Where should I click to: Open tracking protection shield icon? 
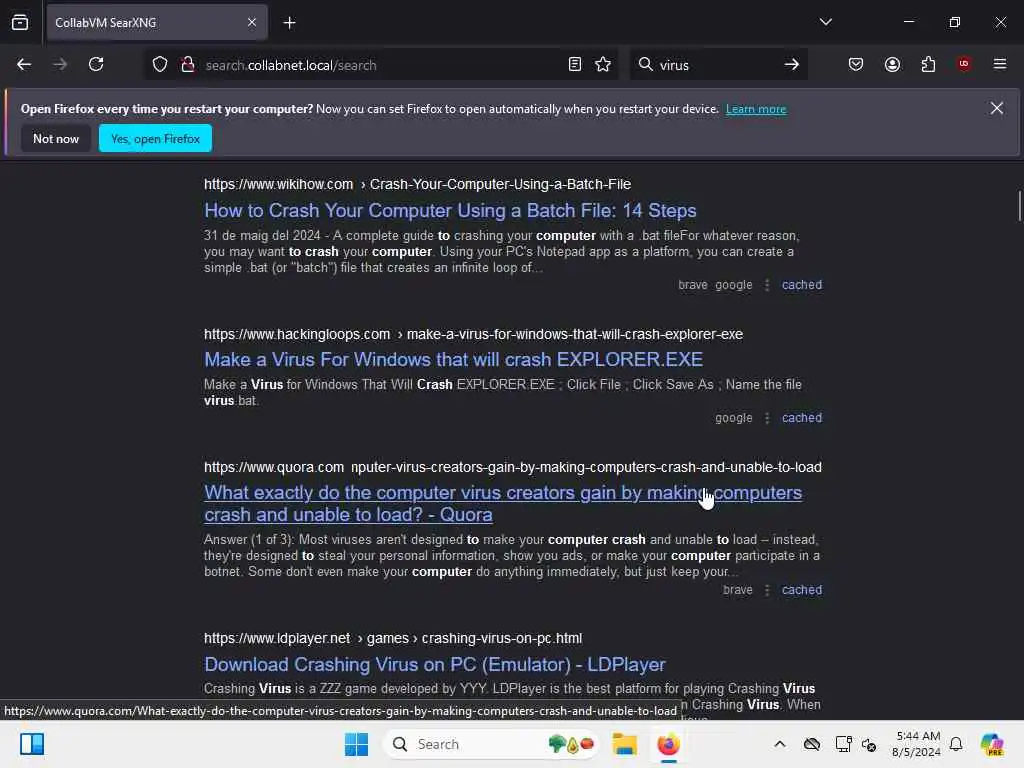160,65
